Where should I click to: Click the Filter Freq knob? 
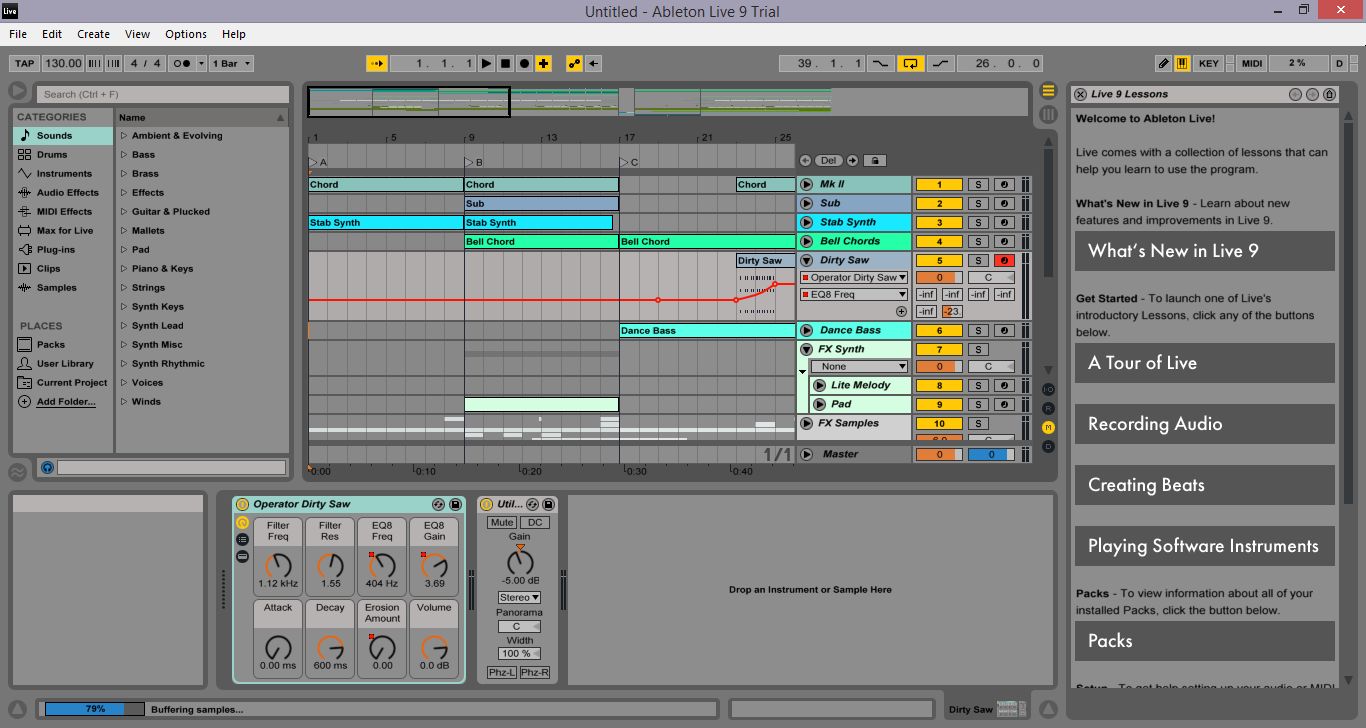(278, 565)
